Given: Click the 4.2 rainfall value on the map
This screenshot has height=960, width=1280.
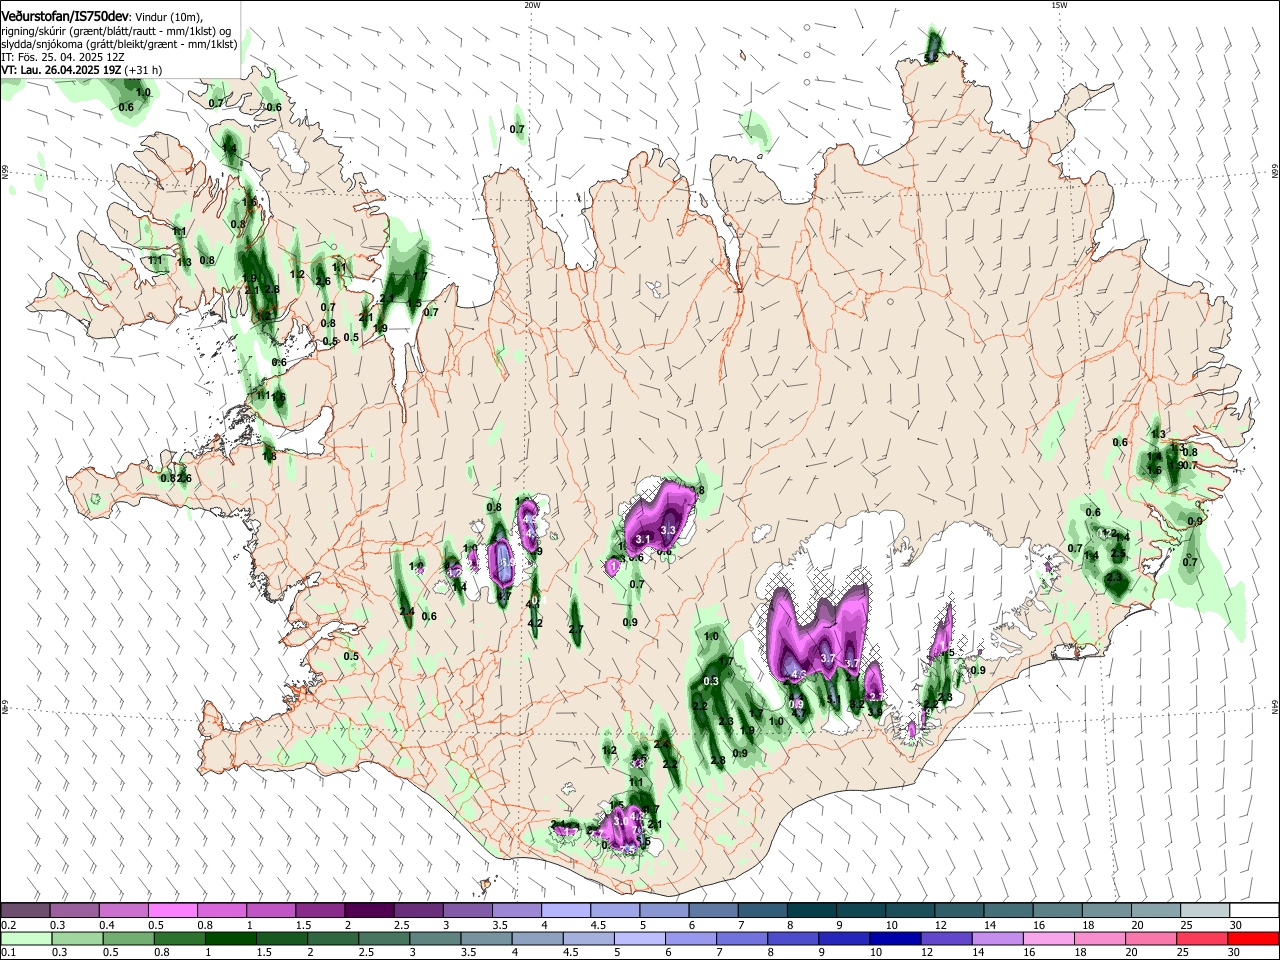Looking at the screenshot, I should point(535,623).
